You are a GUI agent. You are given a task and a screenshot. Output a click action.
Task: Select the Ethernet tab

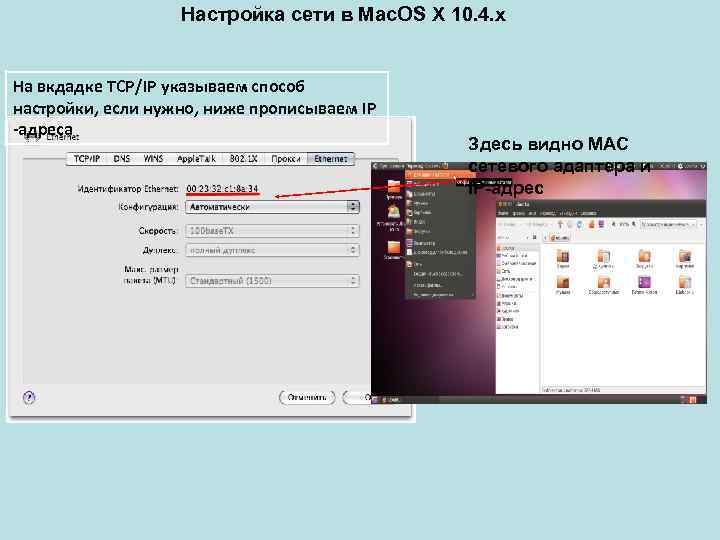(x=331, y=159)
